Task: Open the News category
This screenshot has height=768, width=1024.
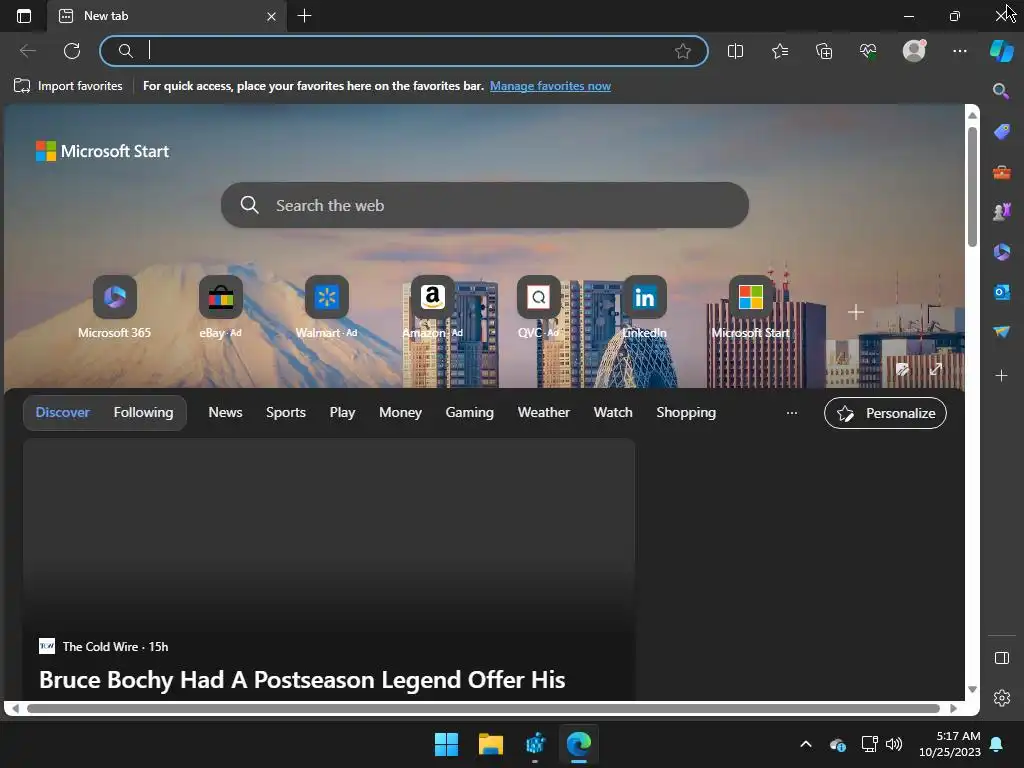Action: click(x=225, y=412)
